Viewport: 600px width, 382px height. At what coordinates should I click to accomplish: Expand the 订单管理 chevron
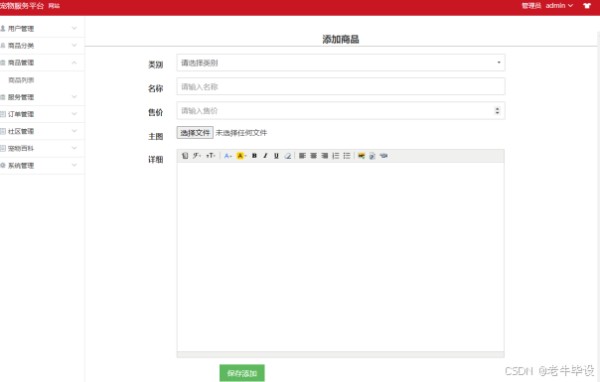(74, 114)
